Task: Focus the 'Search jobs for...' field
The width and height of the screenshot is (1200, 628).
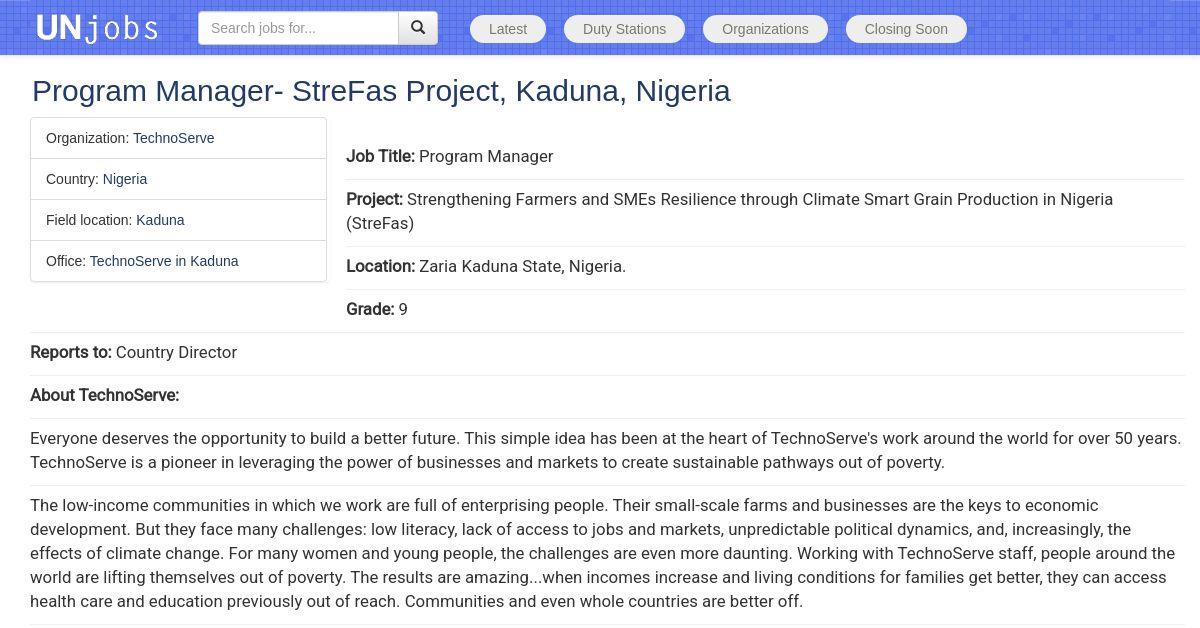Action: click(298, 28)
